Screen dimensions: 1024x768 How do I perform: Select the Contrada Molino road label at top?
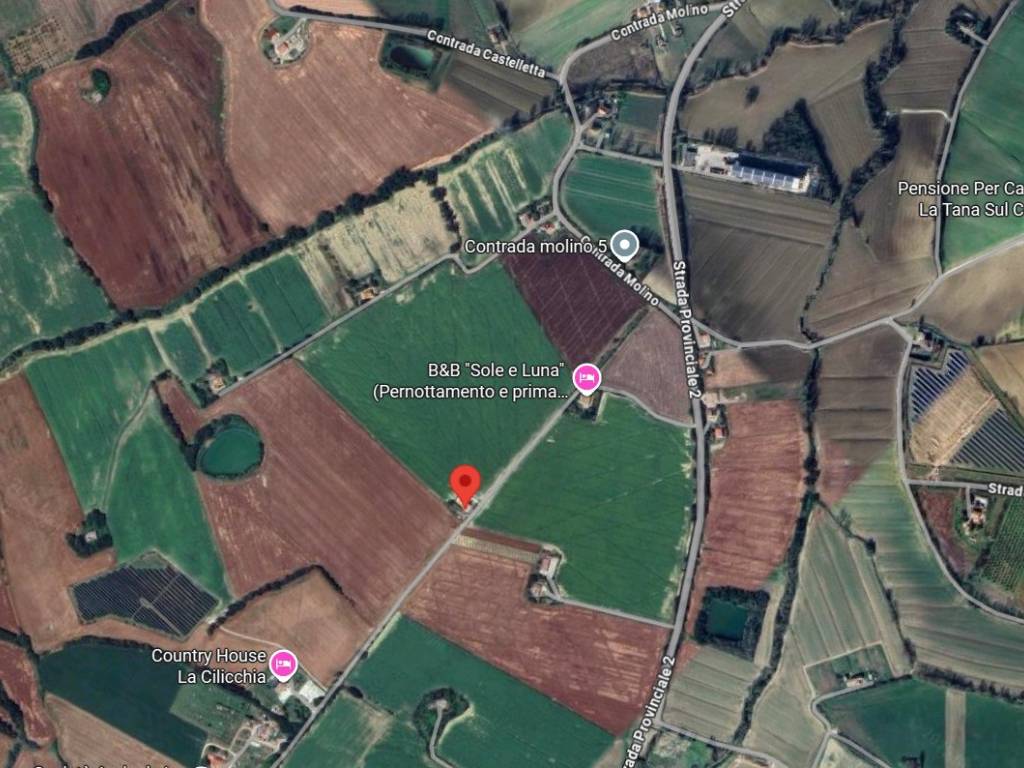(x=660, y=22)
